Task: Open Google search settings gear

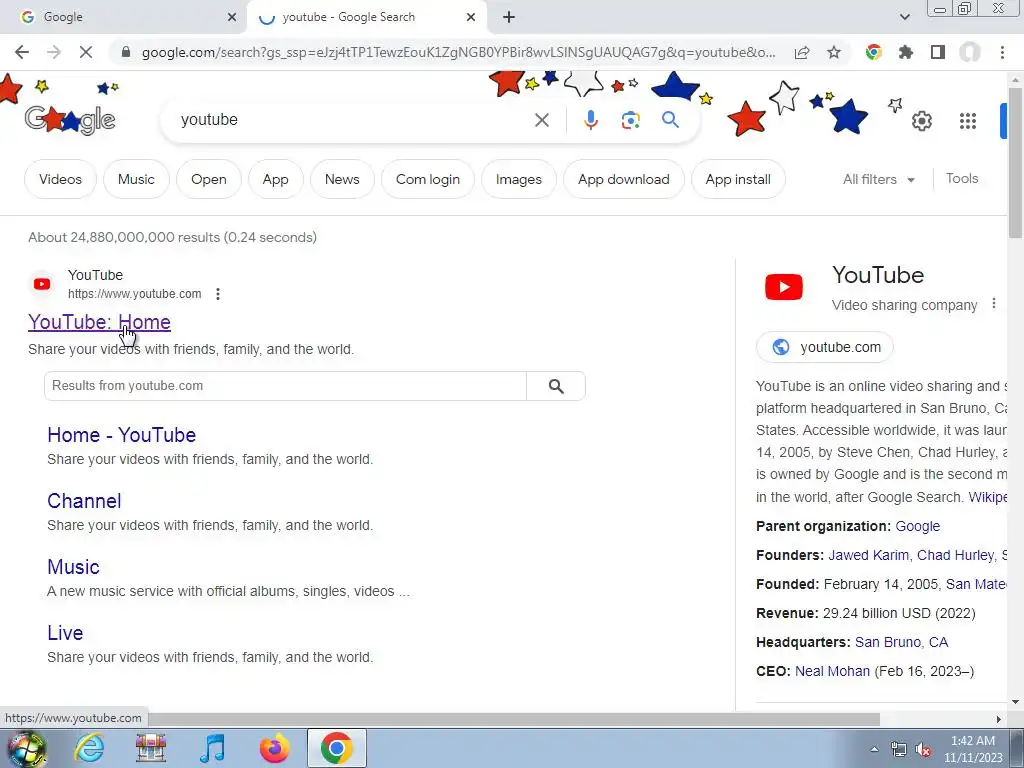Action: pyautogui.click(x=921, y=121)
